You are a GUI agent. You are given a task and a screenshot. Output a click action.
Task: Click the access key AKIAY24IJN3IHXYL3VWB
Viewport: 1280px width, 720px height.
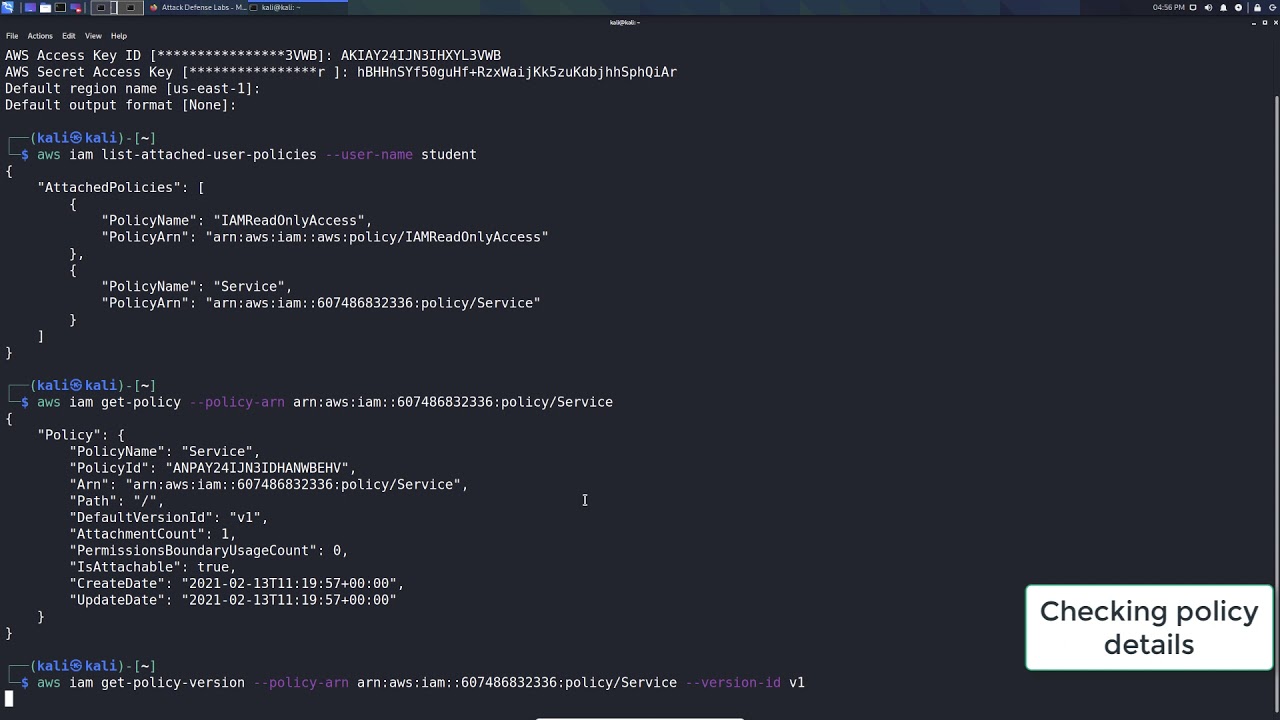421,55
